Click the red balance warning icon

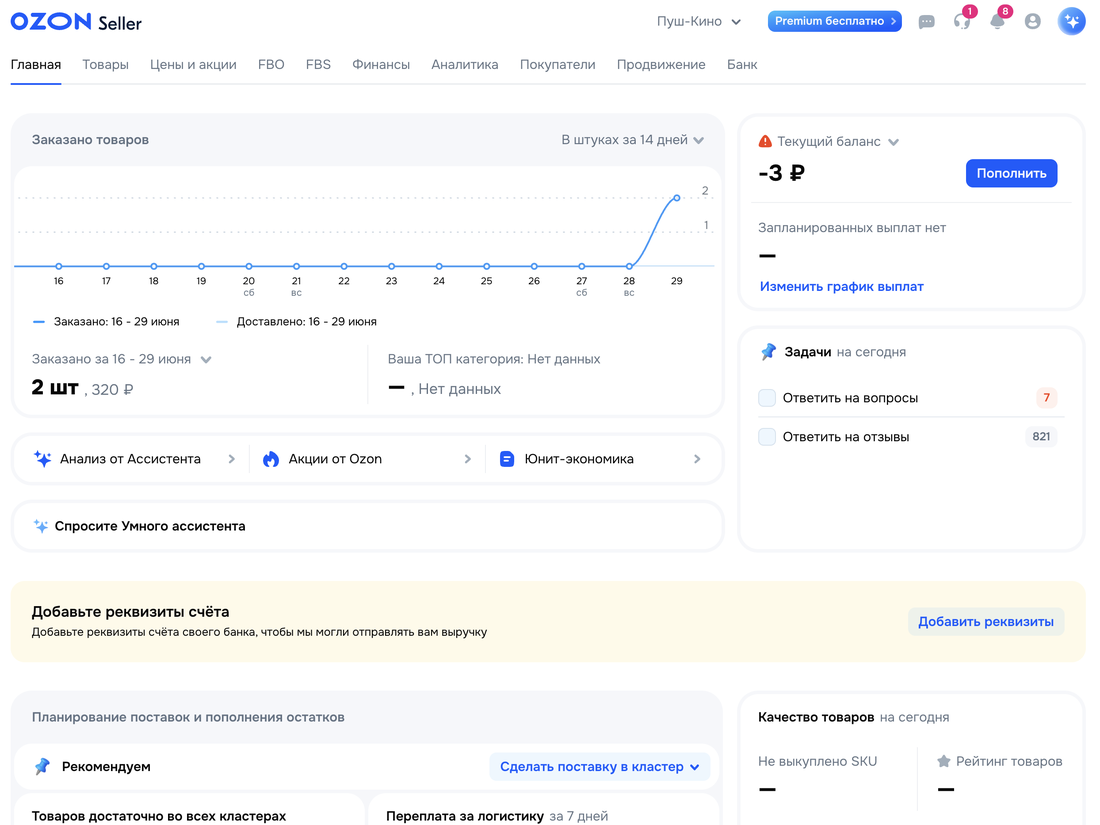(x=765, y=142)
